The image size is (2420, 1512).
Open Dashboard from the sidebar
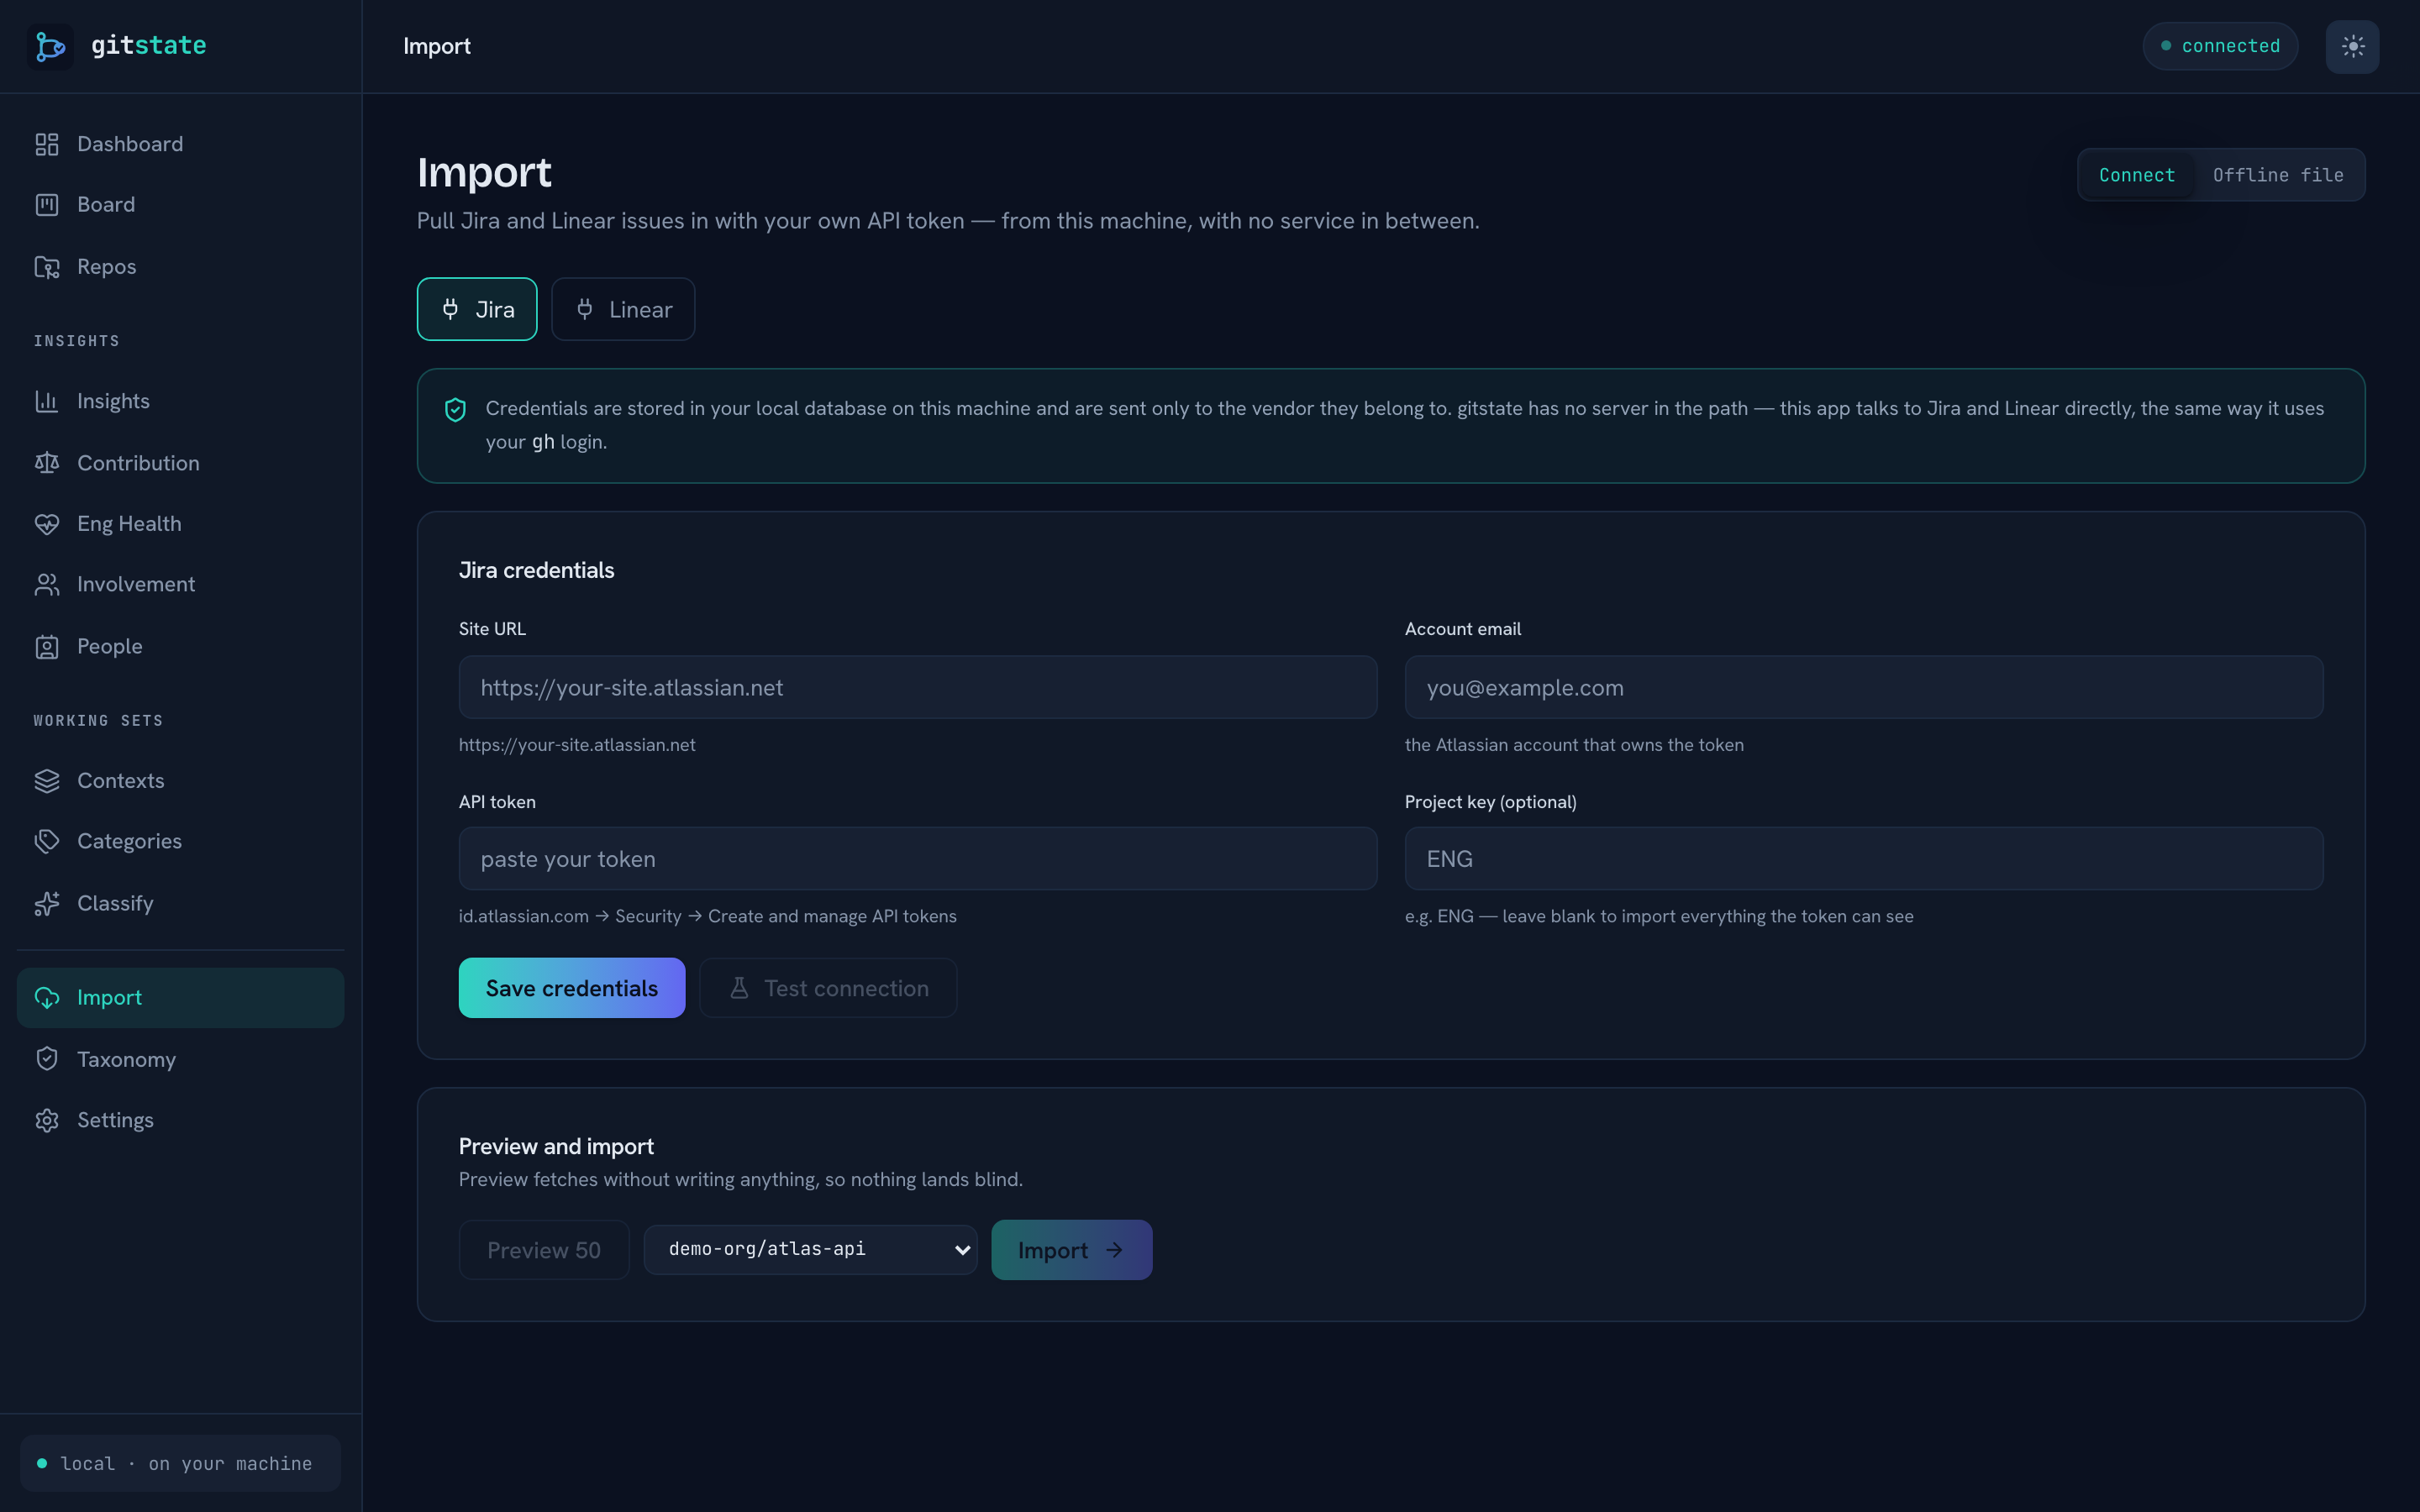pos(180,144)
